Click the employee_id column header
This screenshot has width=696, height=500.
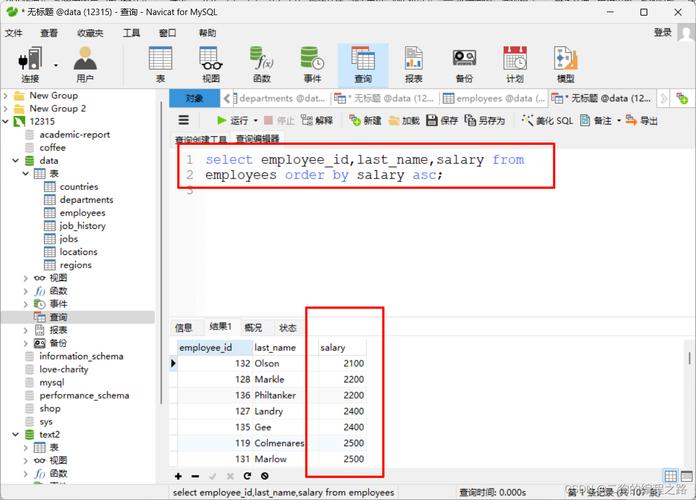point(214,348)
